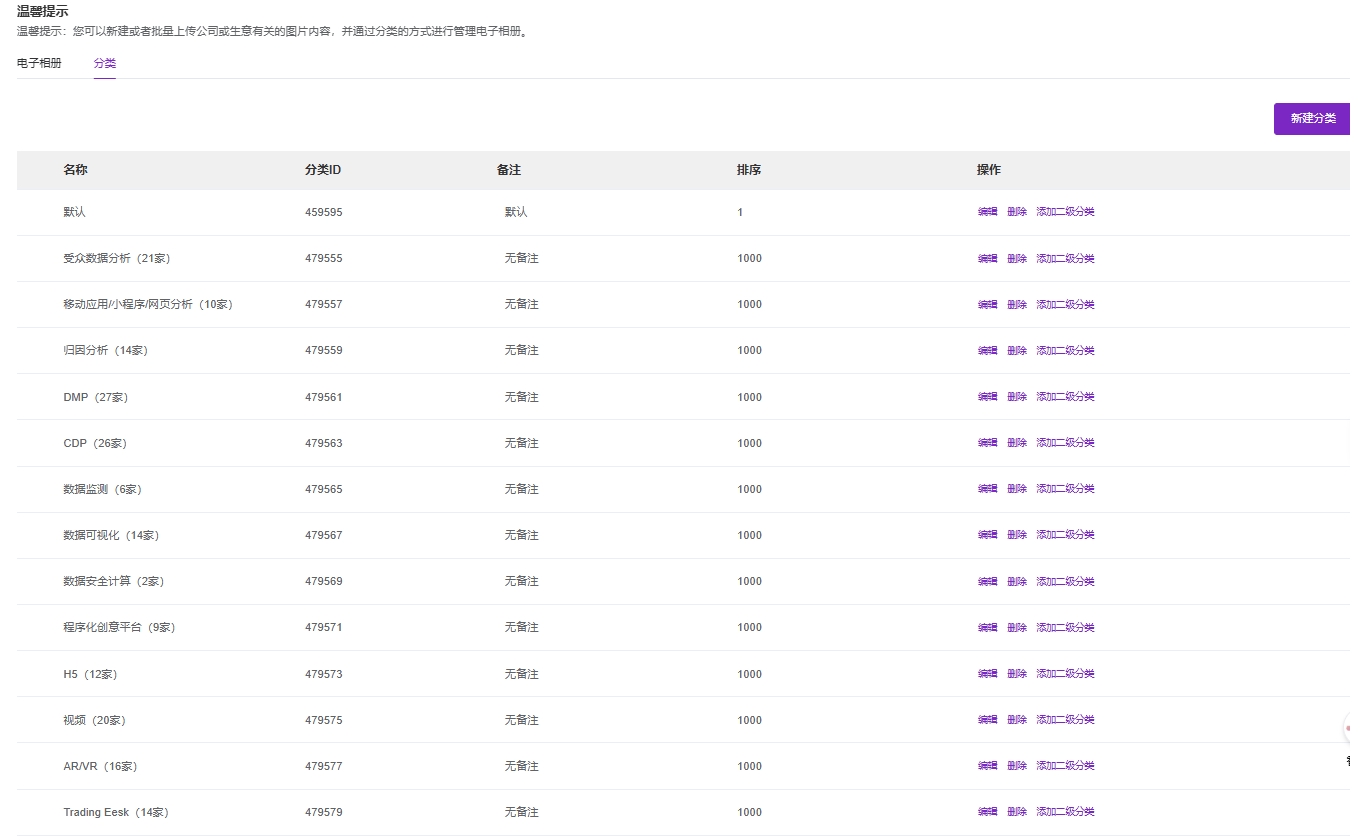Image resolution: width=1350 pixels, height=837 pixels.
Task: Delete the Trading Eesk (14家) category
Action: click(1017, 812)
